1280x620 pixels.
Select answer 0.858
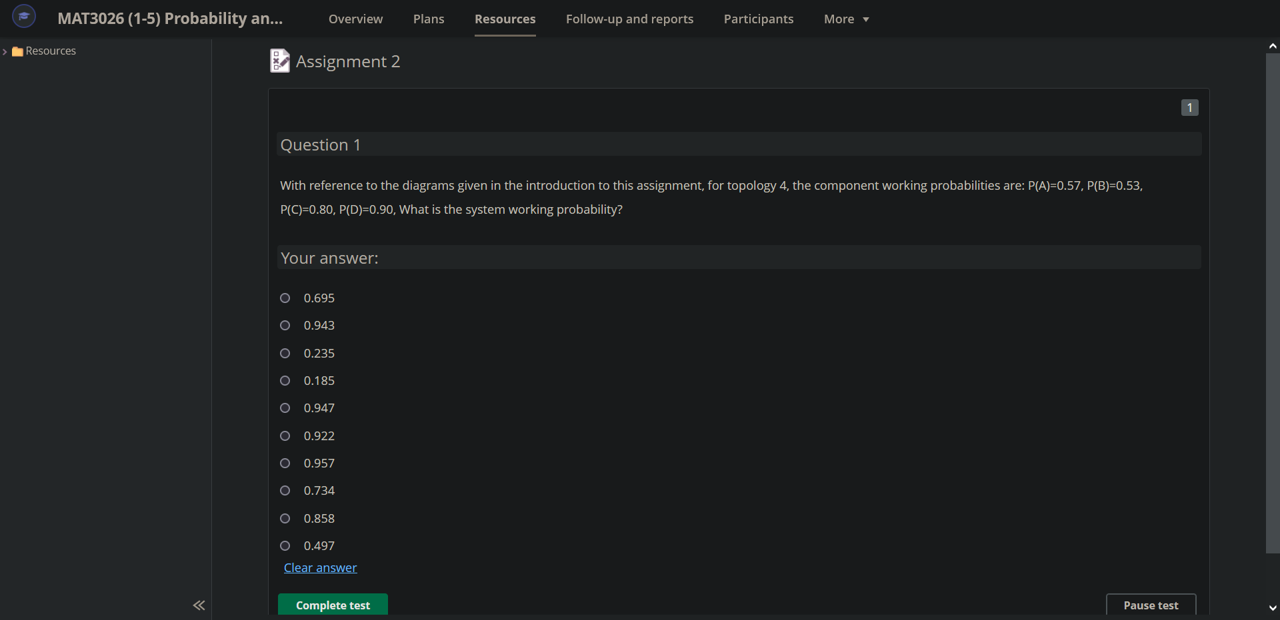point(285,518)
